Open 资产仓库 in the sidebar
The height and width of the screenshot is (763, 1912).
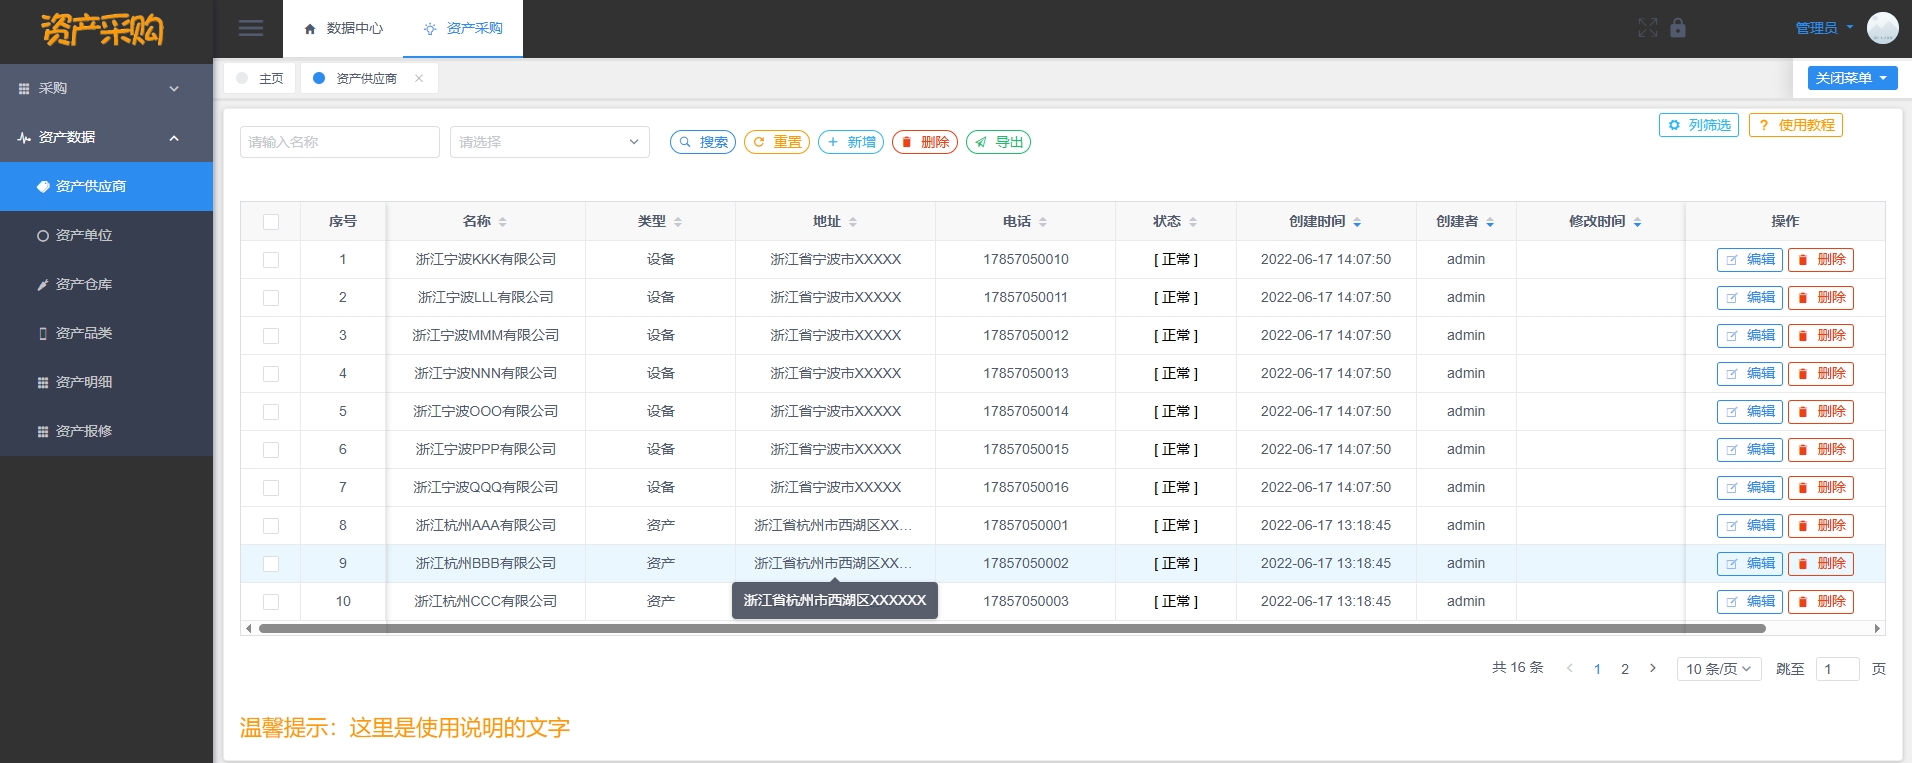(x=106, y=284)
